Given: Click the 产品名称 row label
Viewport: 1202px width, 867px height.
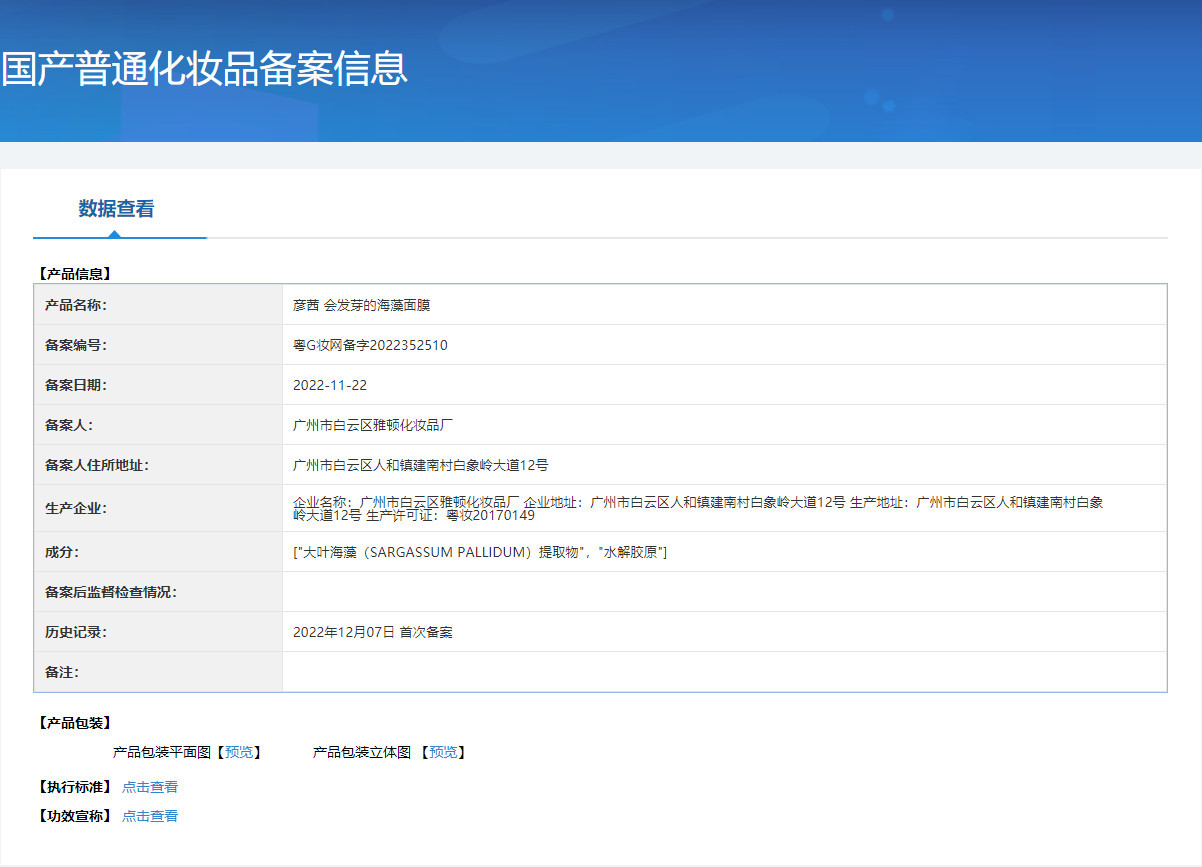Looking at the screenshot, I should tap(76, 305).
